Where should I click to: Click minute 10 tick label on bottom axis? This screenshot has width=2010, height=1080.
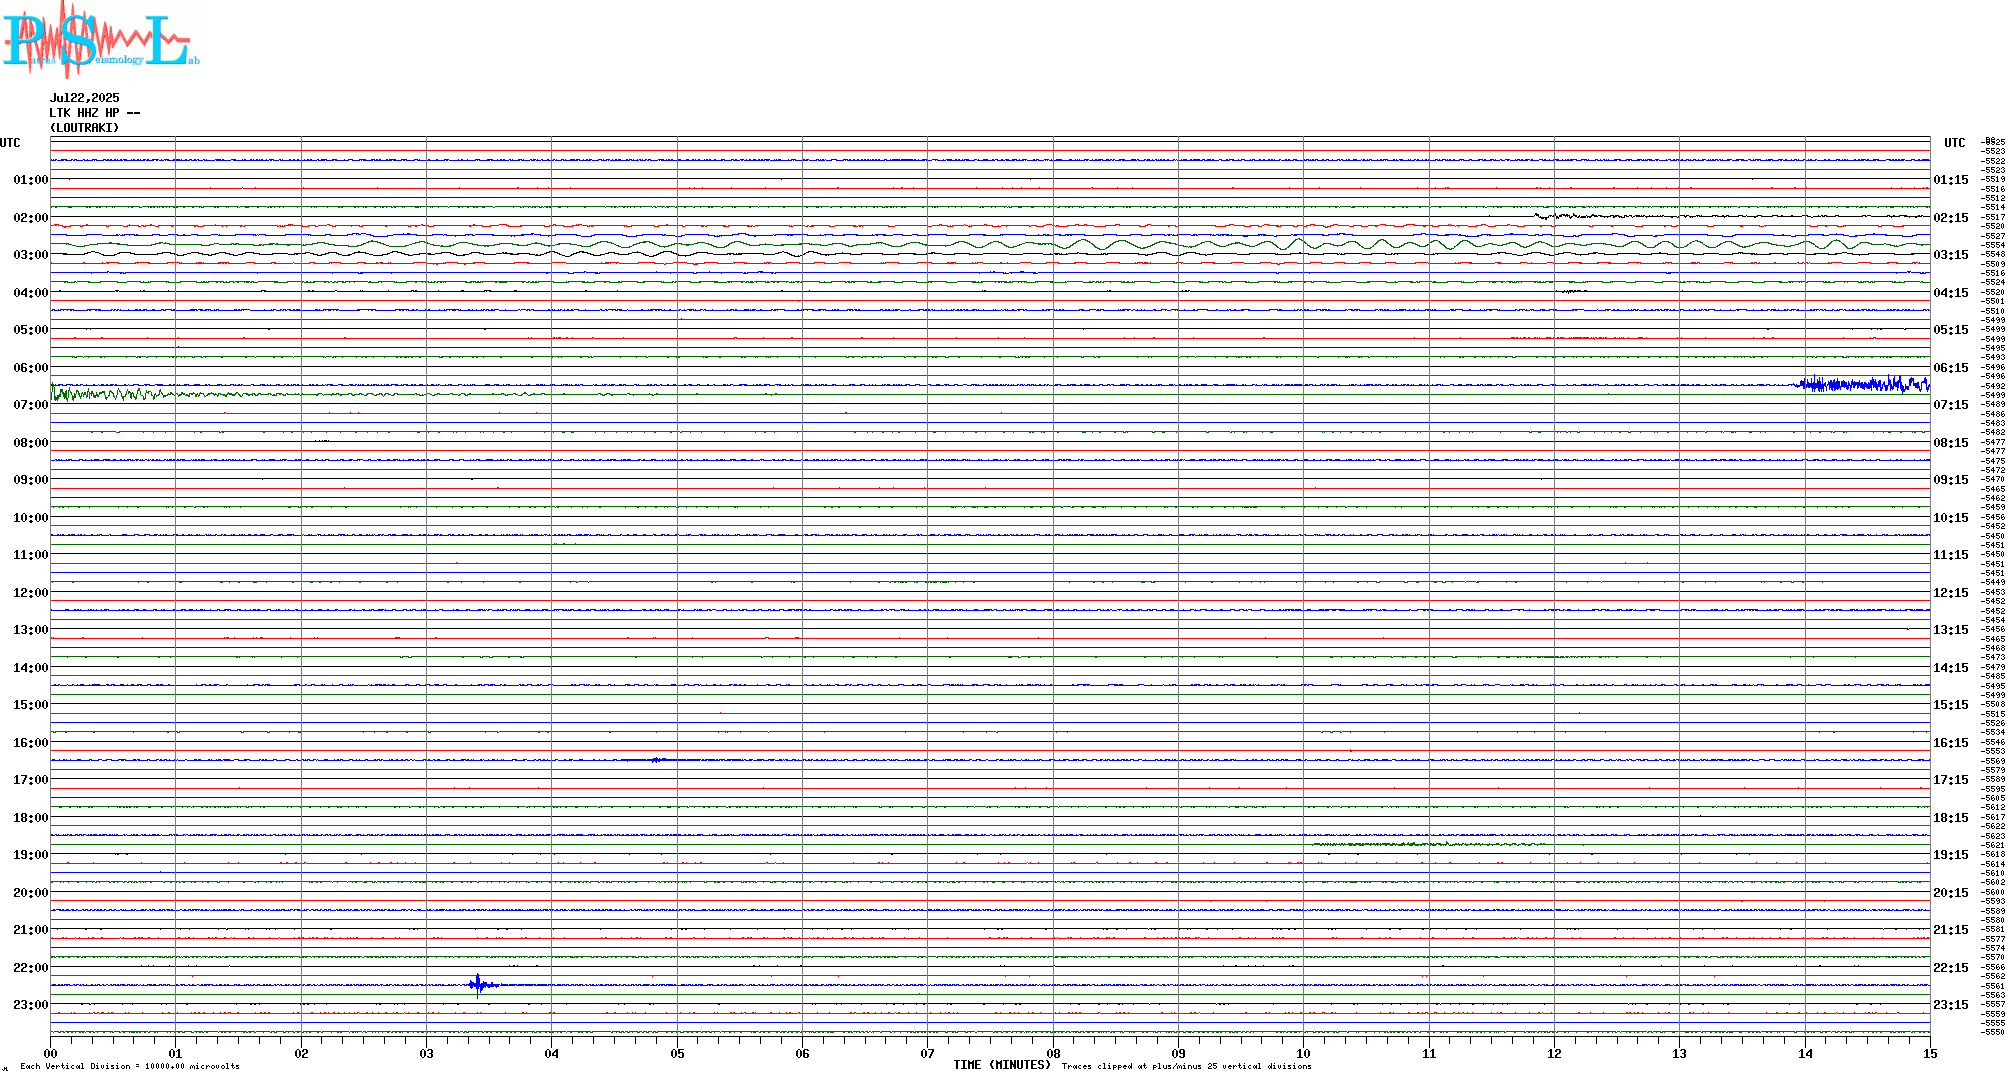click(1303, 1053)
